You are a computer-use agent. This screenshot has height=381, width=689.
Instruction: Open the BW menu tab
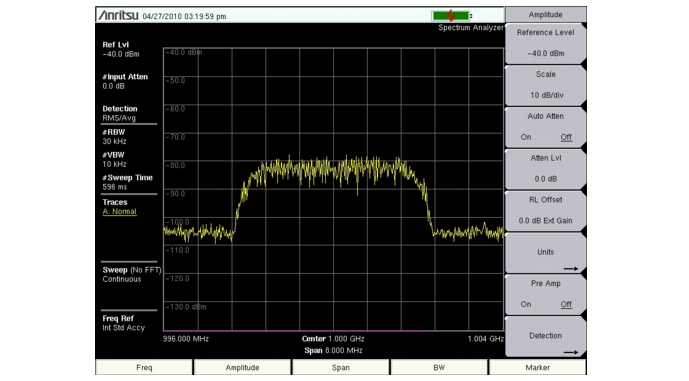point(439,367)
